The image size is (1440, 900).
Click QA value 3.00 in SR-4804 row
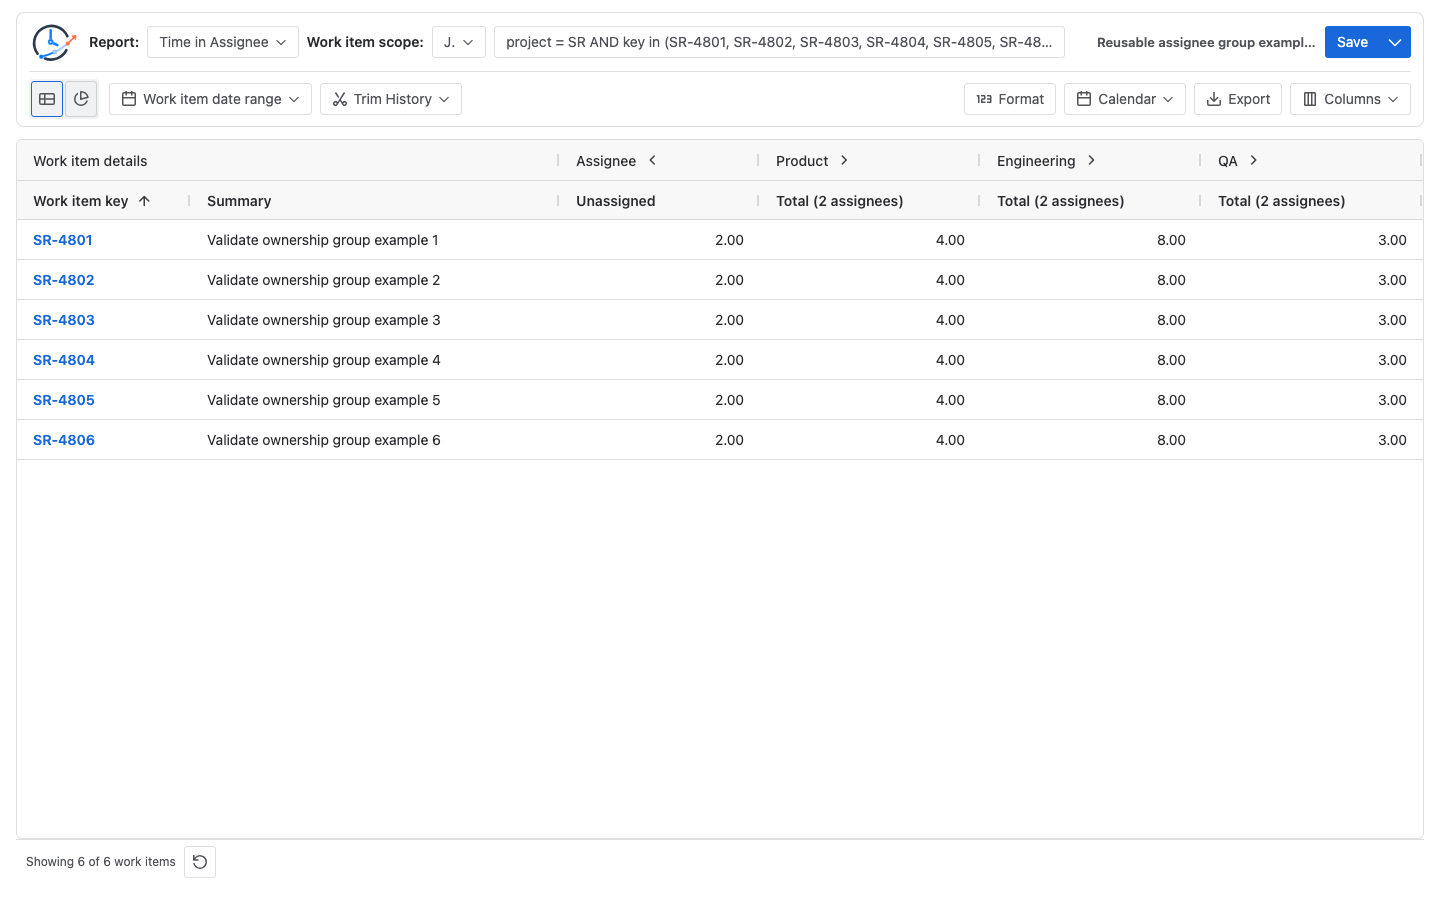click(1392, 360)
